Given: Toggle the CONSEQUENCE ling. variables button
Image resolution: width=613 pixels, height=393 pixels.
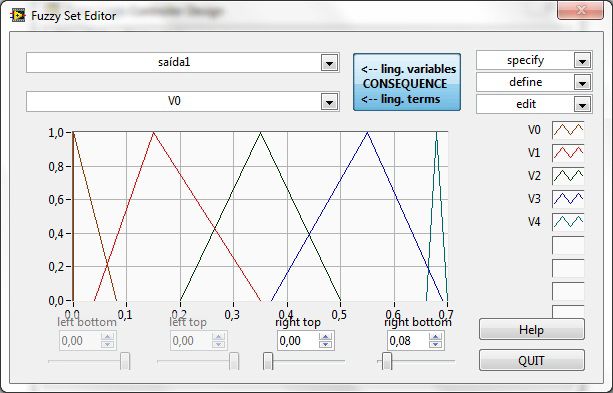Looking at the screenshot, I should pyautogui.click(x=407, y=83).
